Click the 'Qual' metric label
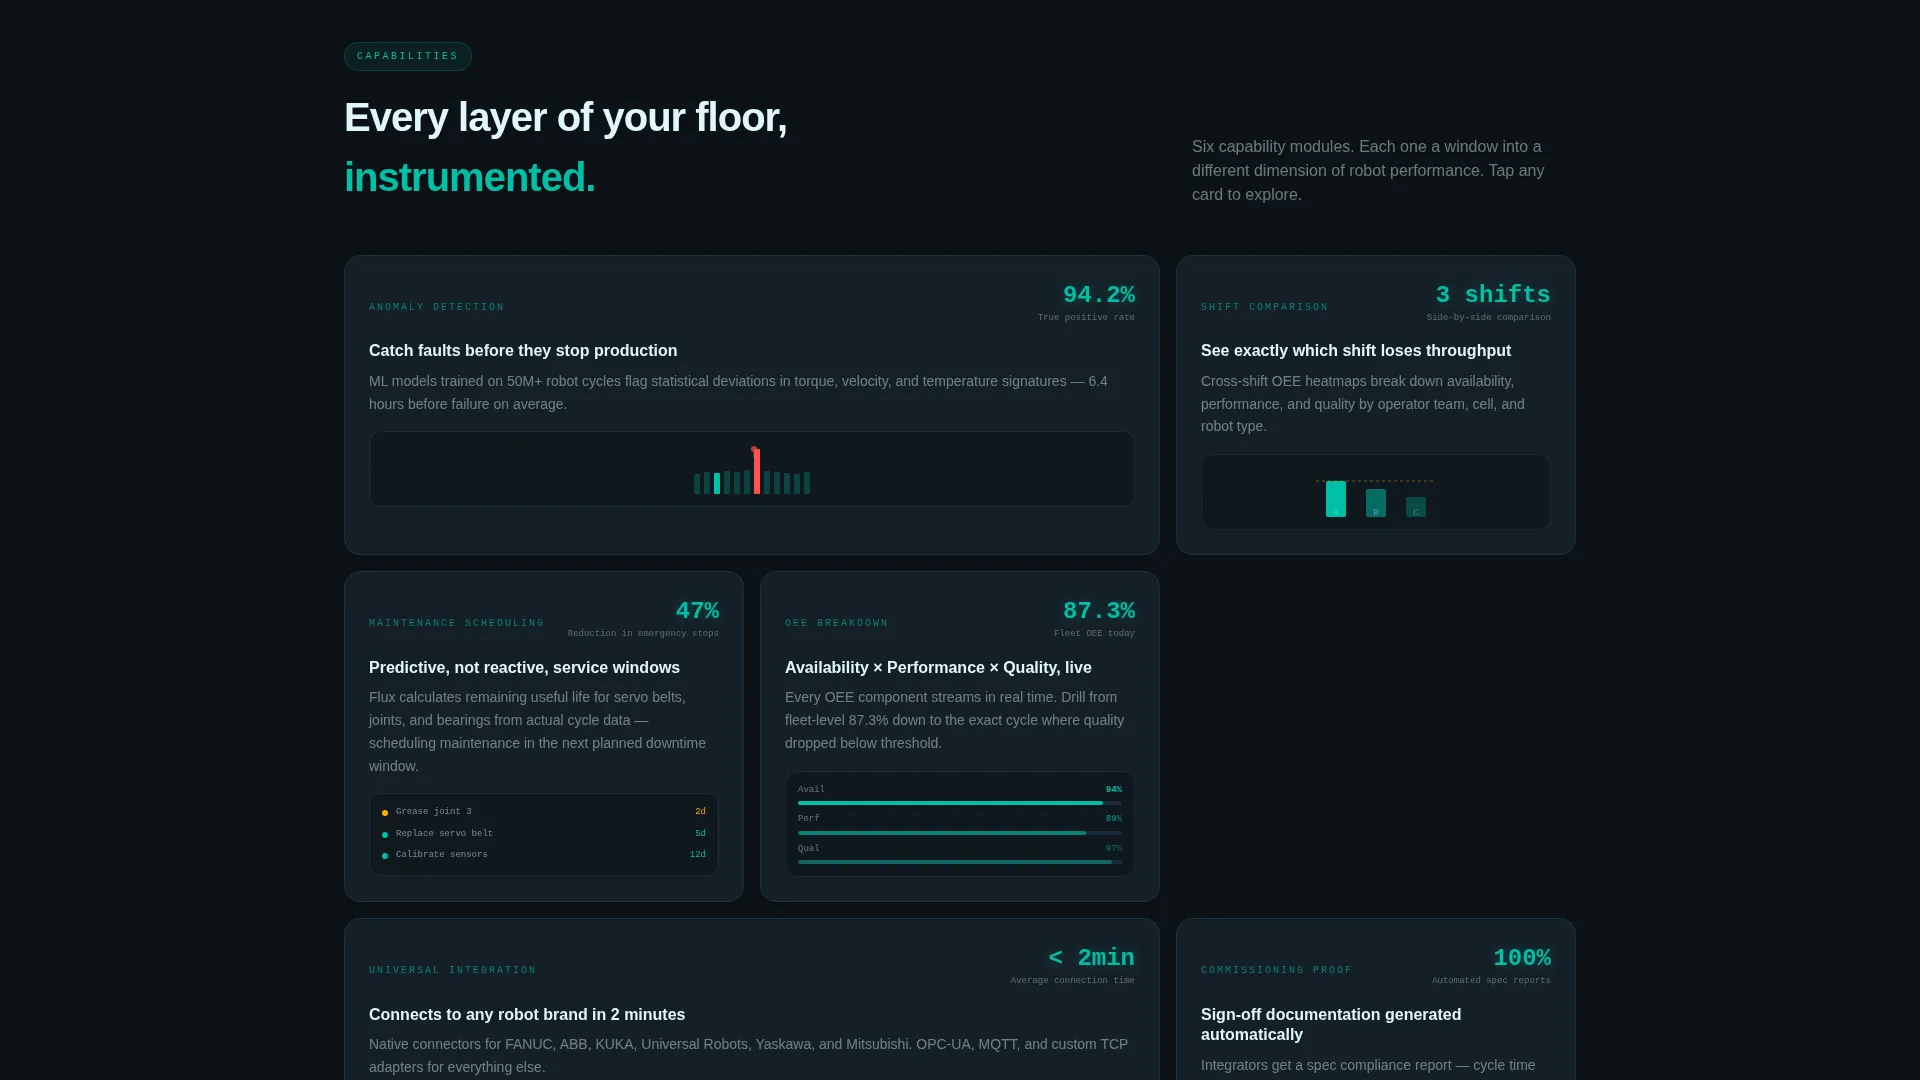 (808, 848)
